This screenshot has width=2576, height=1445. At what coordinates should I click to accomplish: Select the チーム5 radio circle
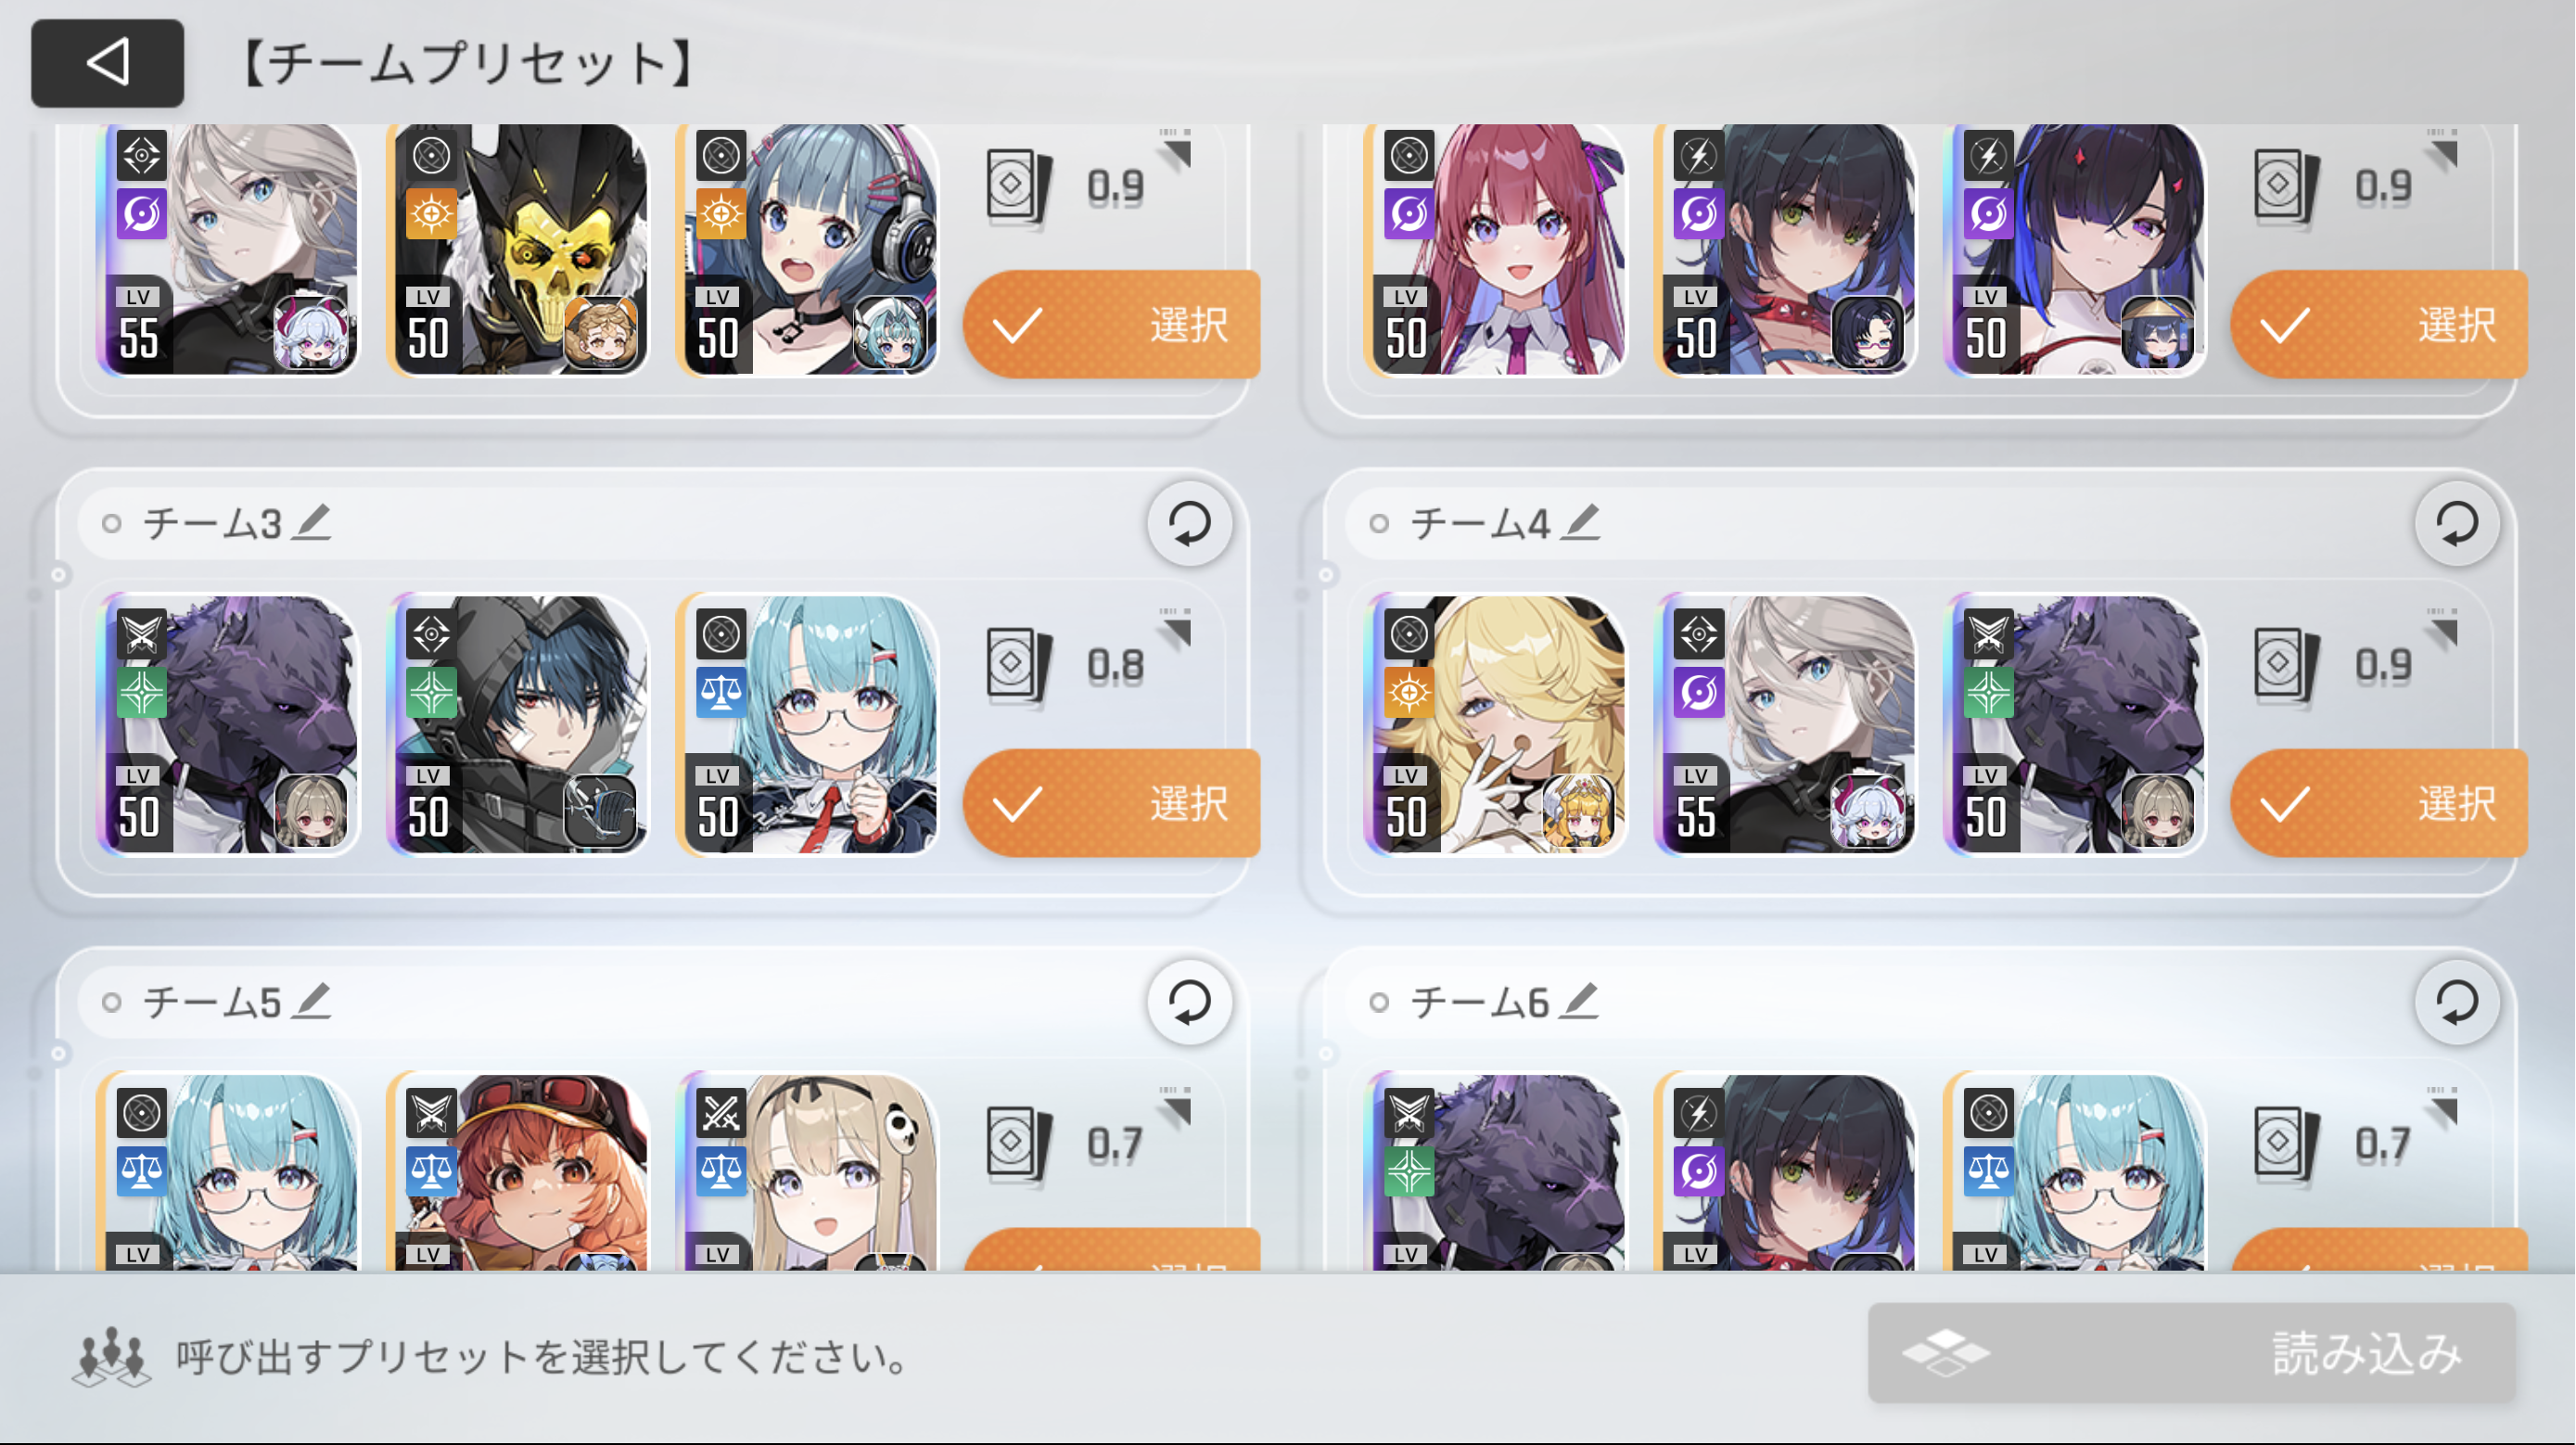[x=112, y=1002]
